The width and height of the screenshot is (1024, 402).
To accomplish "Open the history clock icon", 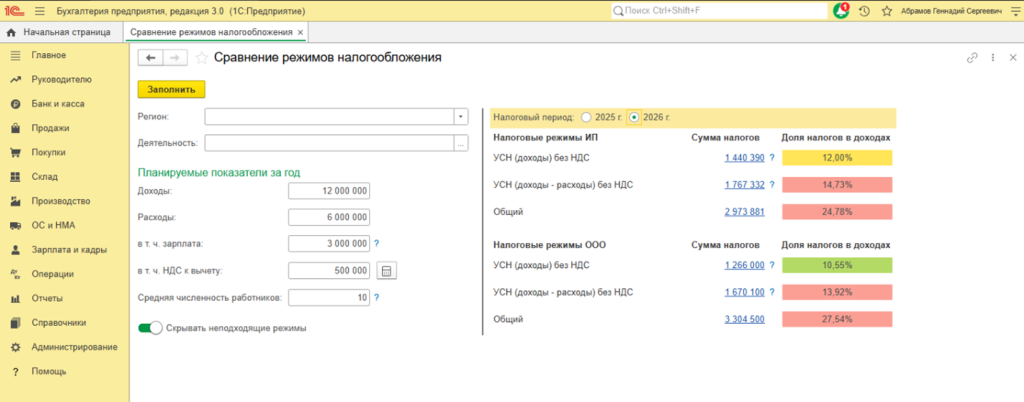I will (864, 11).
